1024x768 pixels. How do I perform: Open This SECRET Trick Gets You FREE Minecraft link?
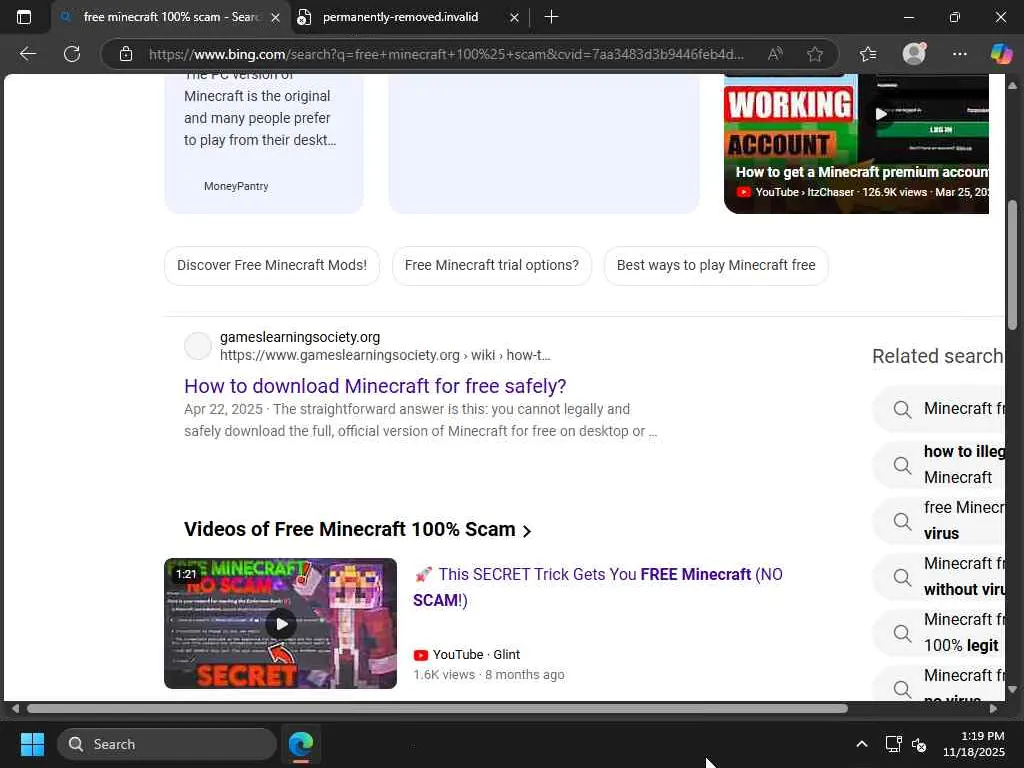[598, 587]
